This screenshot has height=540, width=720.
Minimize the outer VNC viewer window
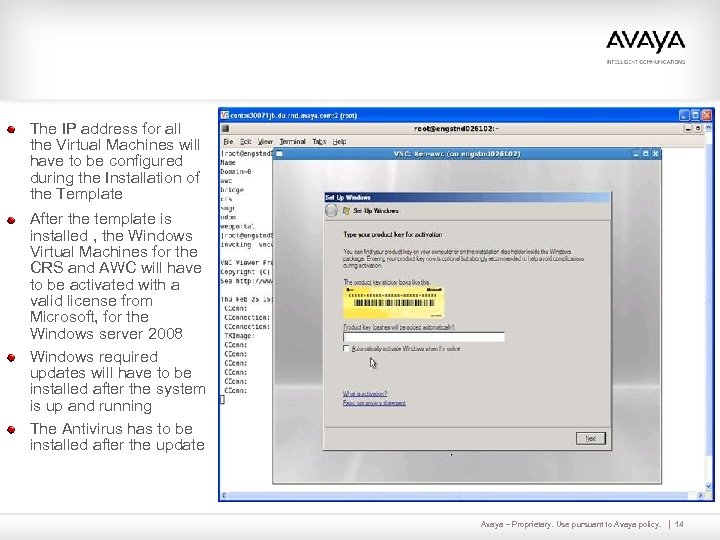pos(684,115)
